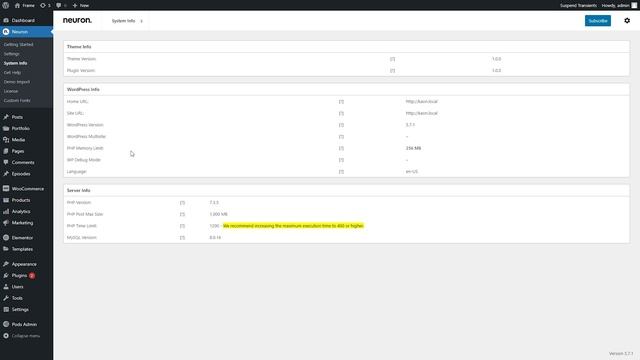This screenshot has height=360, width=640.
Task: Click help icon beside PHP Version
Action: (x=182, y=202)
